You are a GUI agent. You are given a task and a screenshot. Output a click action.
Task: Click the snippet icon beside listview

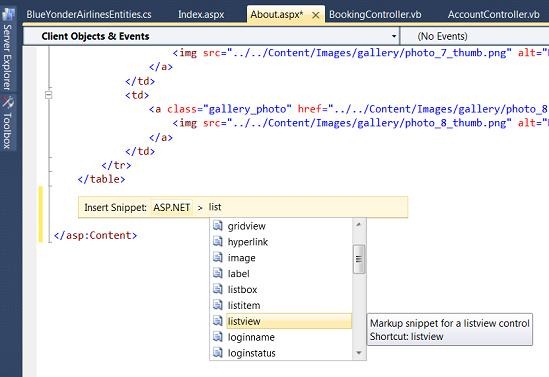[x=218, y=321]
